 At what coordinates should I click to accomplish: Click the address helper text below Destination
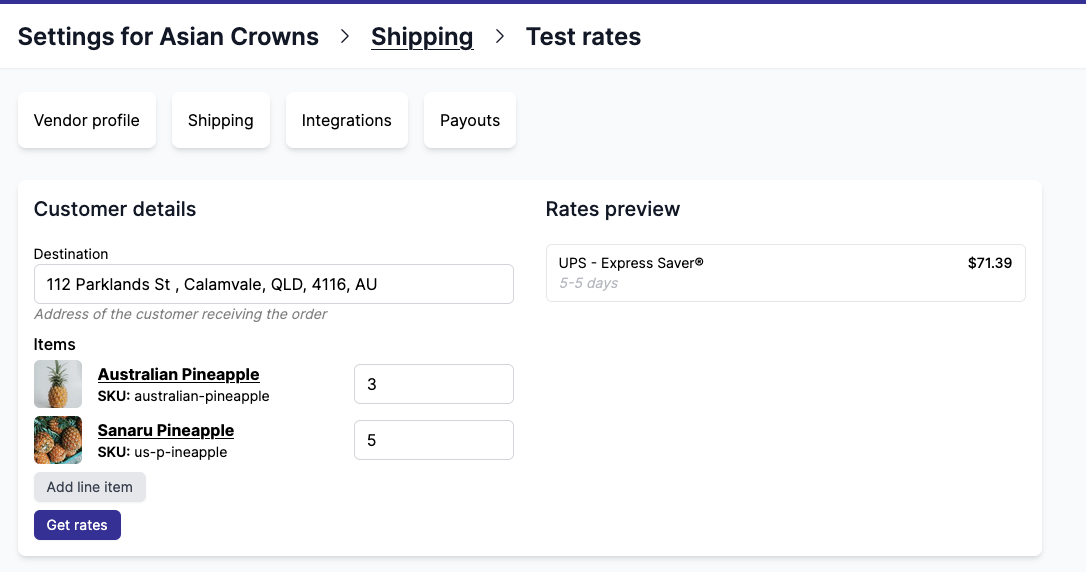[x=180, y=314]
